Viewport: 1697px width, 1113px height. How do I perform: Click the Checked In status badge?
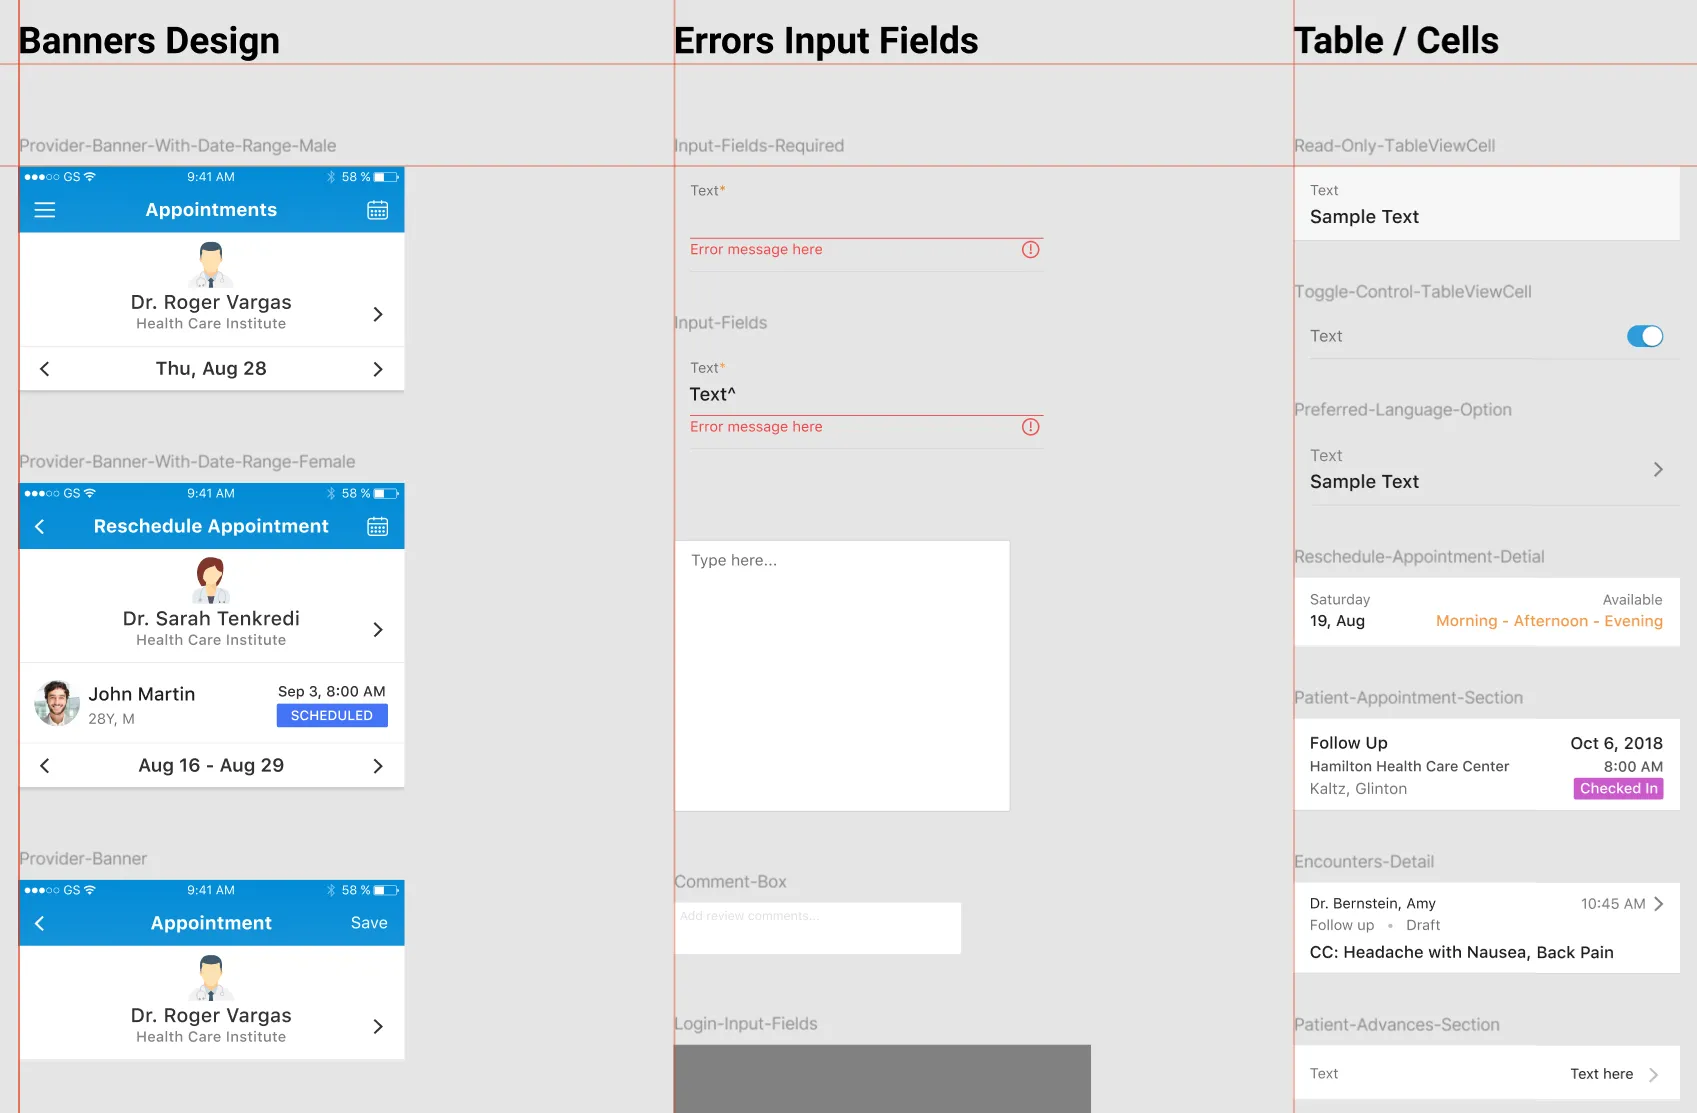1619,789
